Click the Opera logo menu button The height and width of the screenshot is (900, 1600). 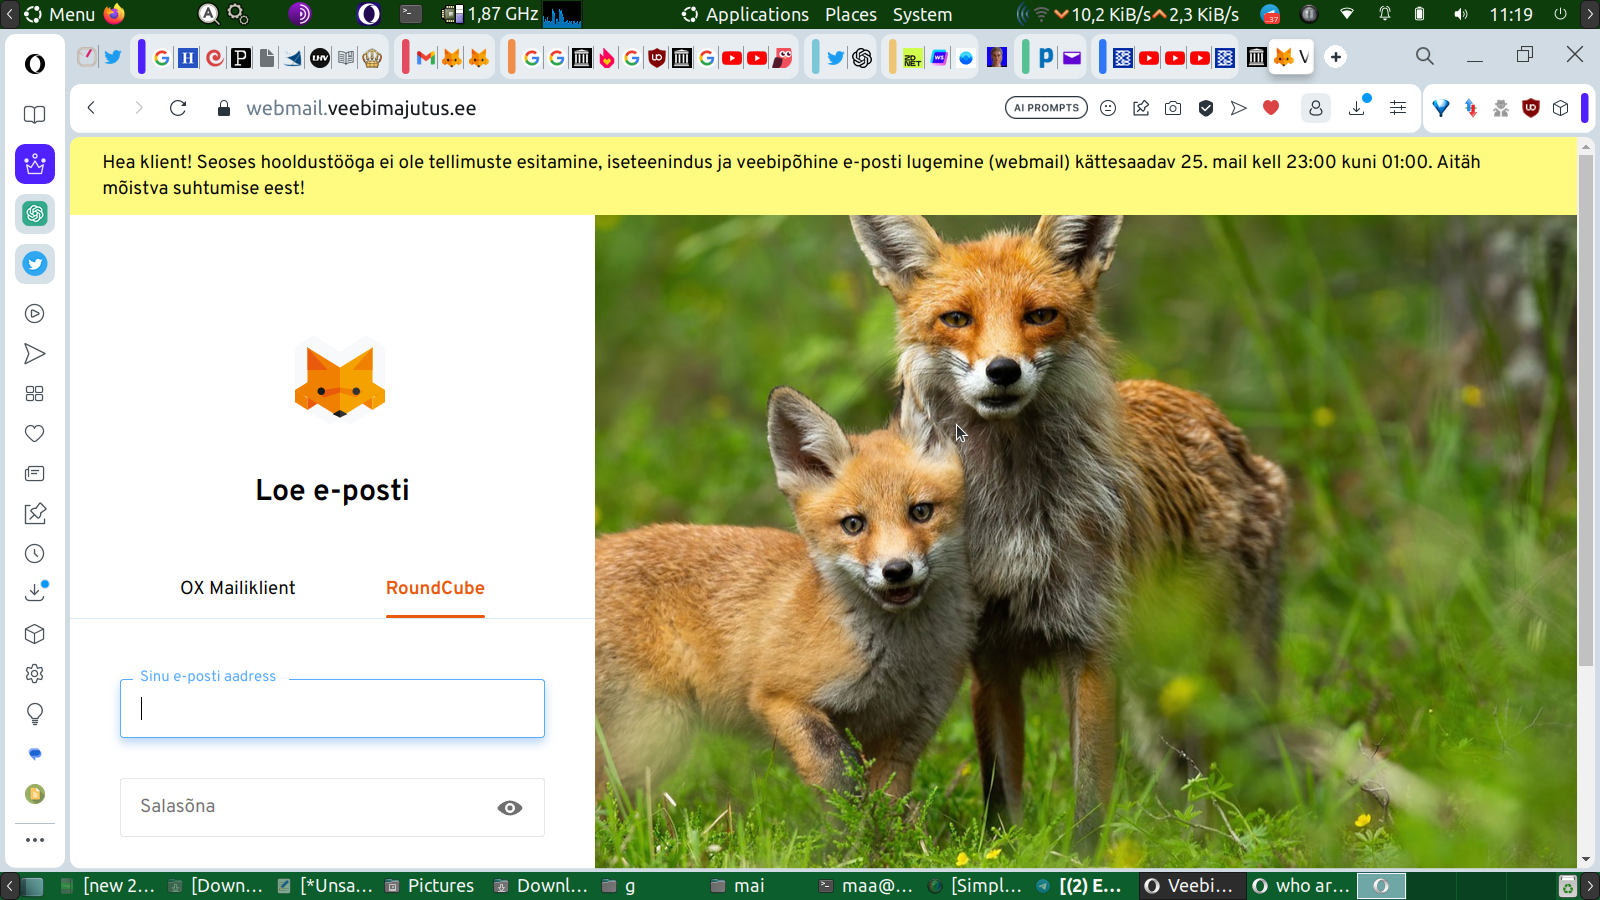pos(35,64)
